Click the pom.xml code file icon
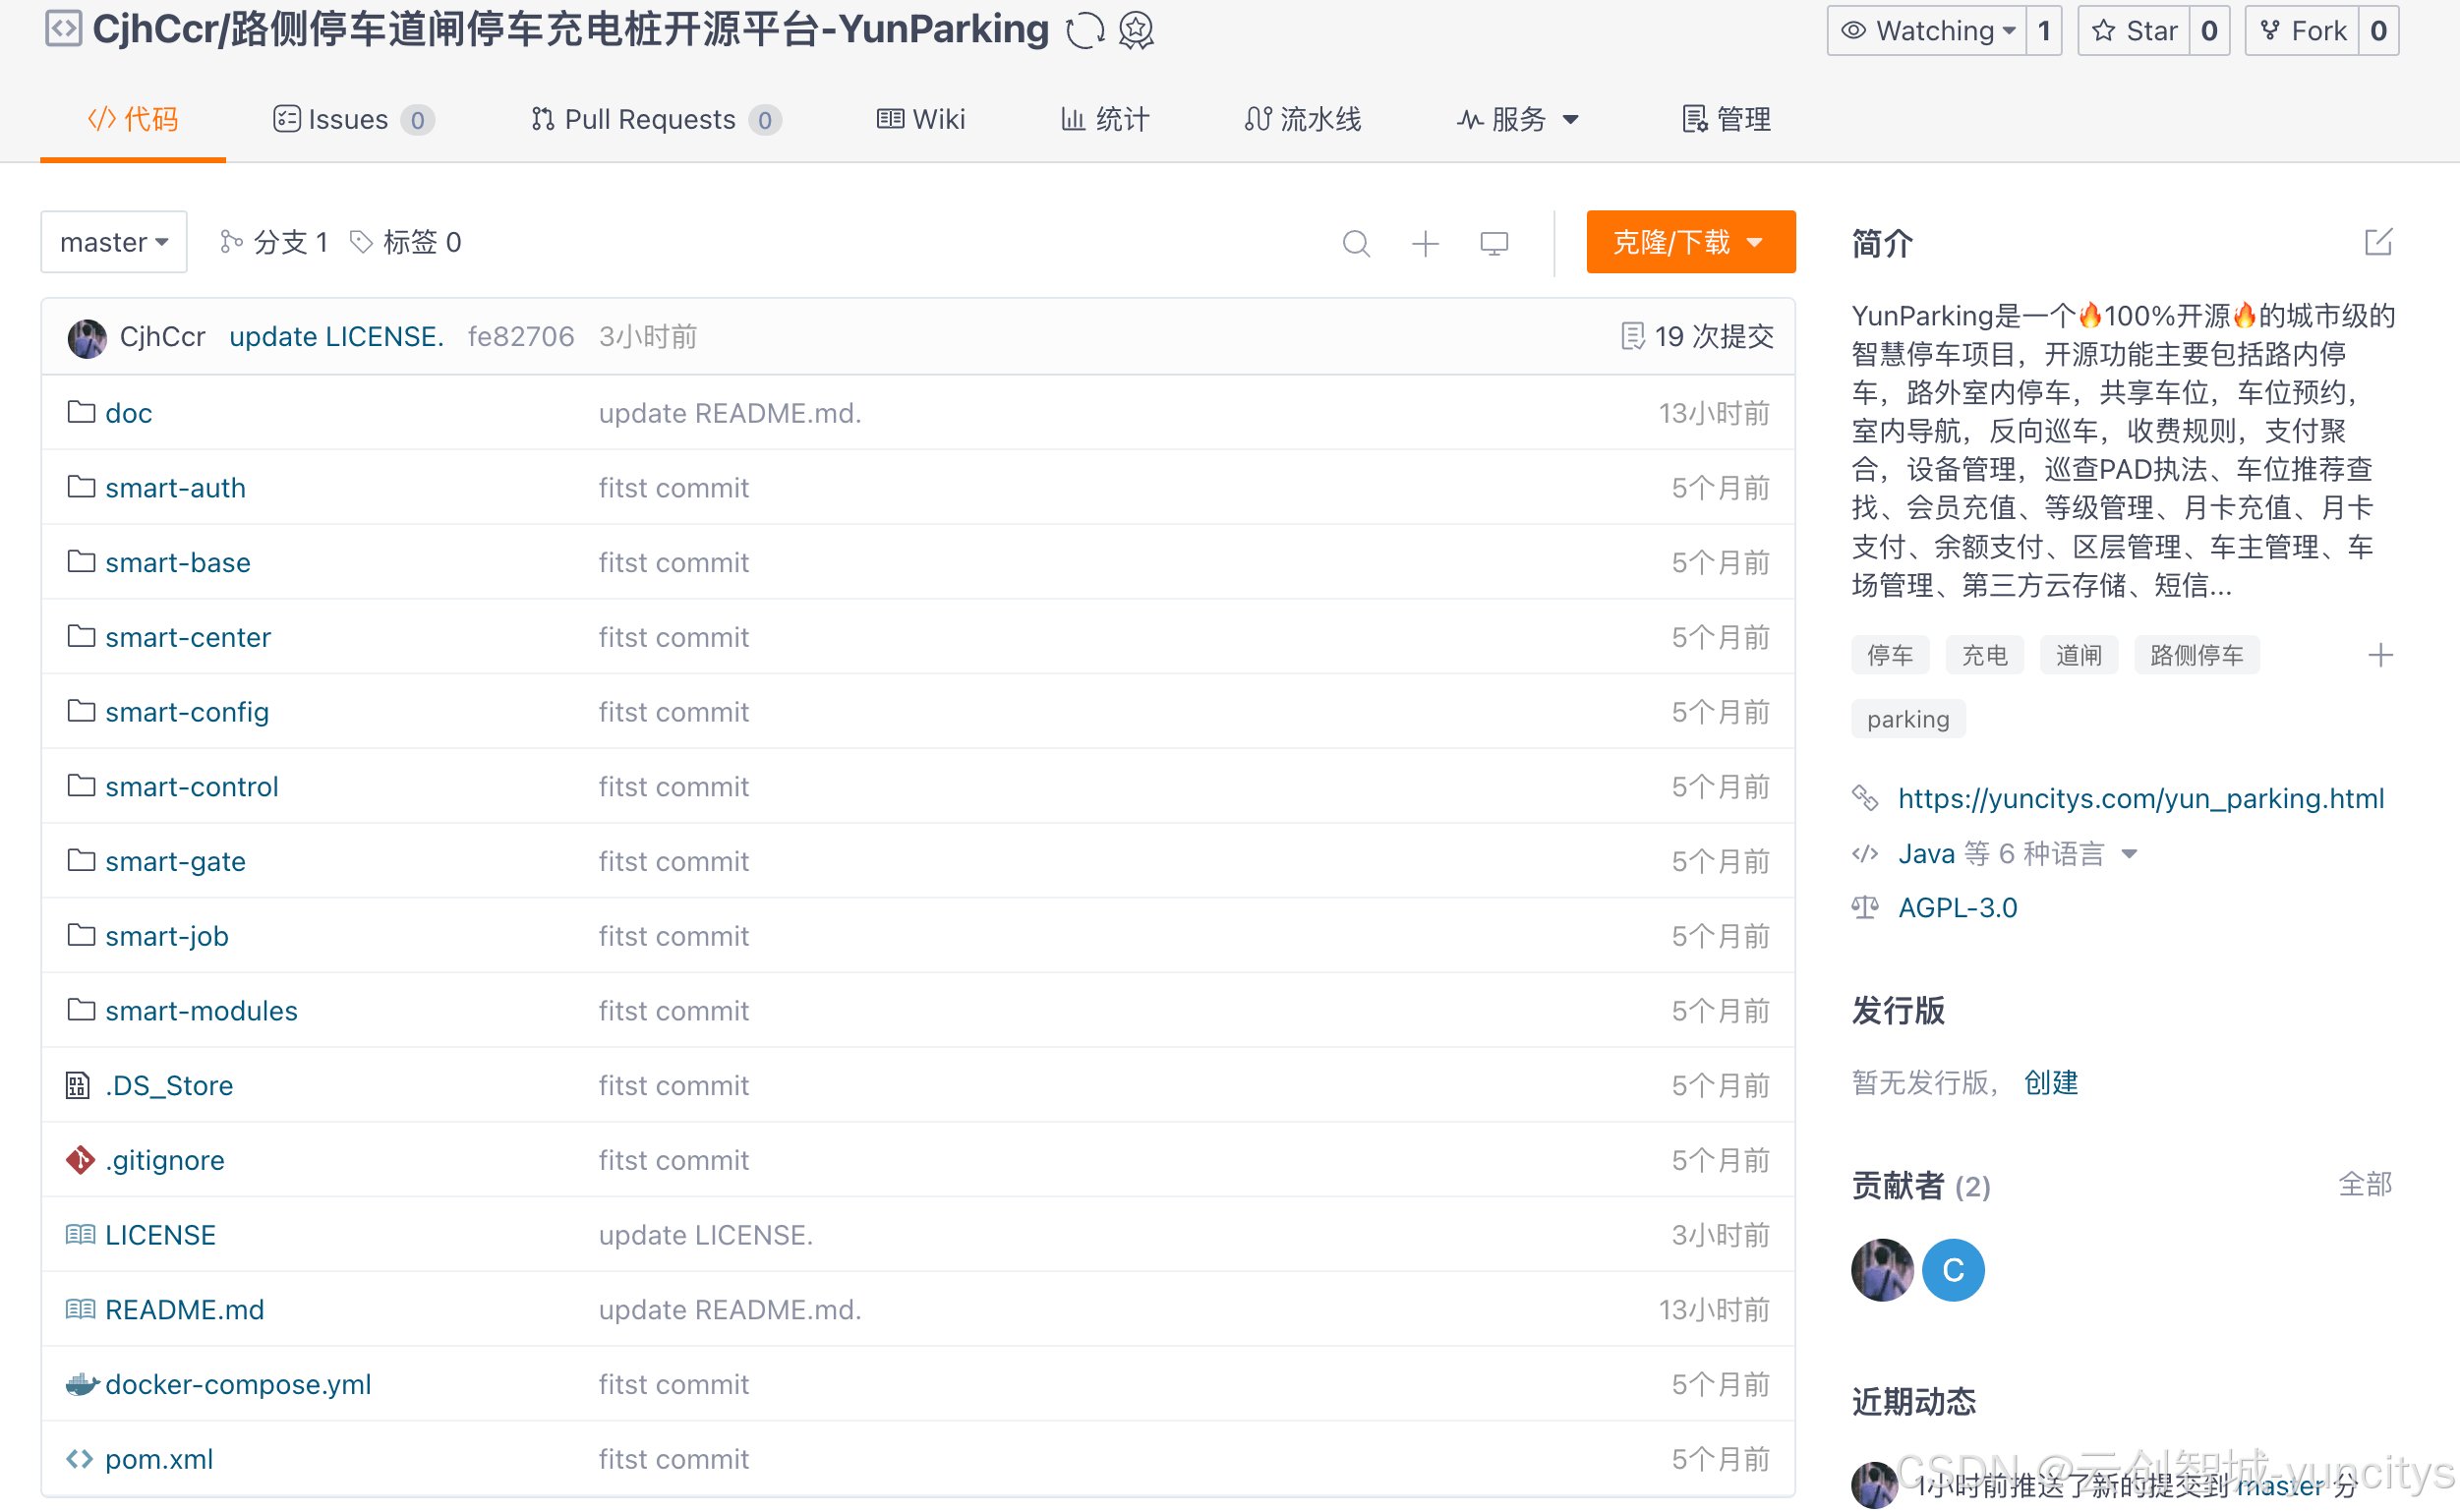This screenshot has width=2460, height=1512. coord(80,1459)
